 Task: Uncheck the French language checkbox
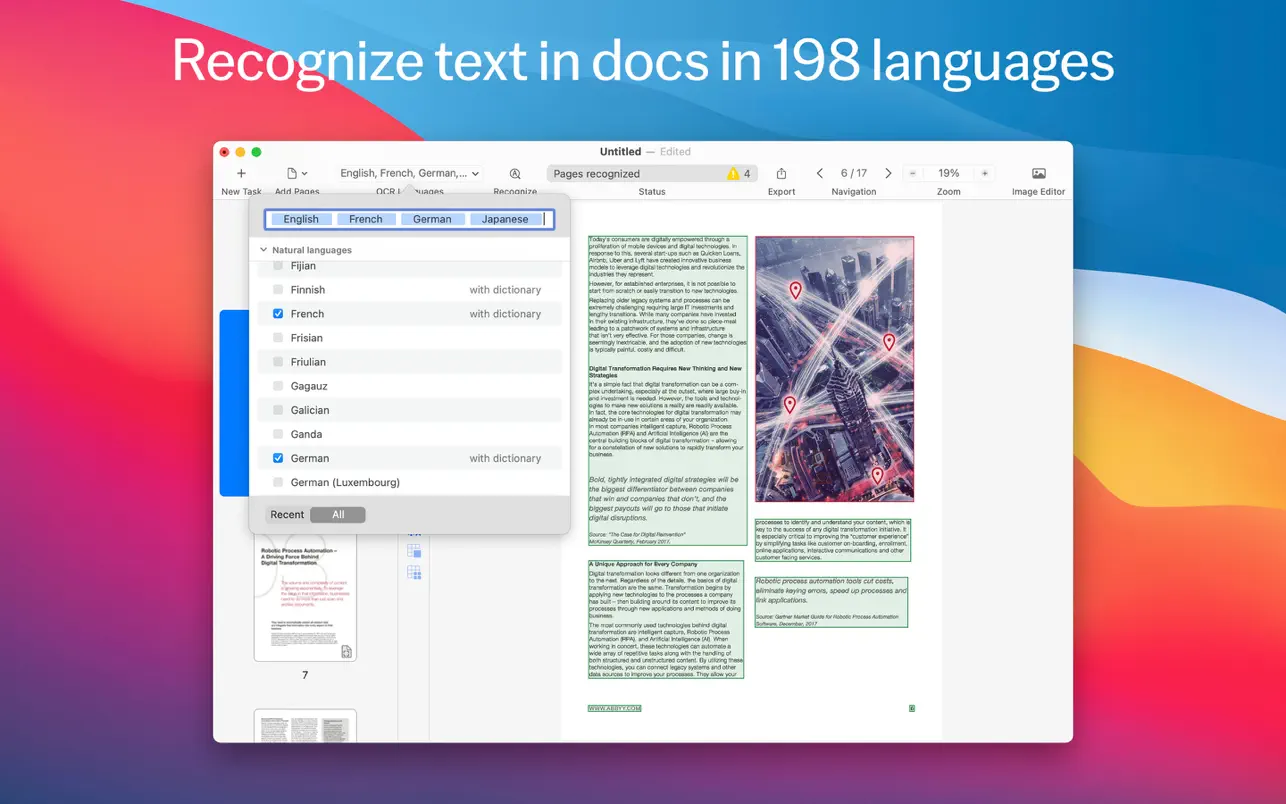tap(278, 314)
